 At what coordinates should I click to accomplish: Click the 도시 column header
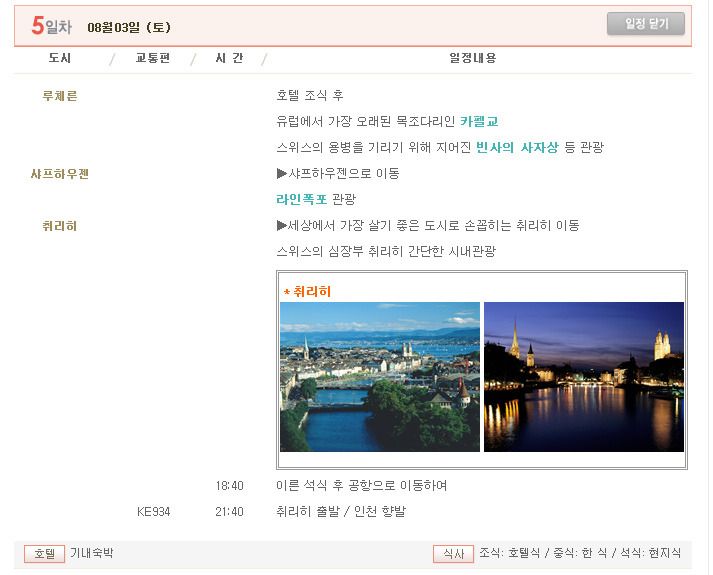coord(60,58)
